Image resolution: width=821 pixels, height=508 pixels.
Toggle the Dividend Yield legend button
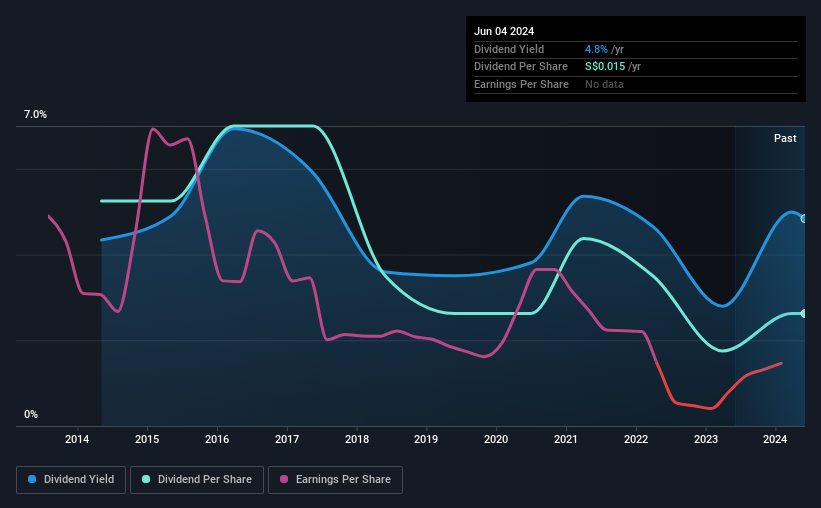pyautogui.click(x=71, y=480)
